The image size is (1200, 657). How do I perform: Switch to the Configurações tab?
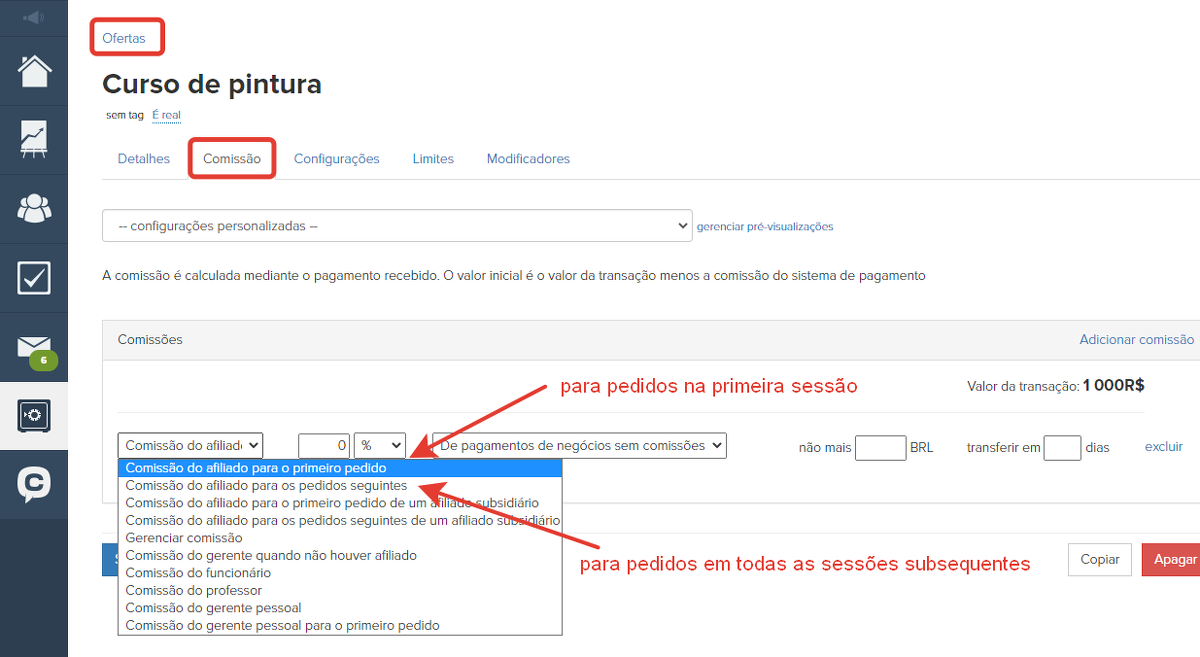pyautogui.click(x=336, y=159)
